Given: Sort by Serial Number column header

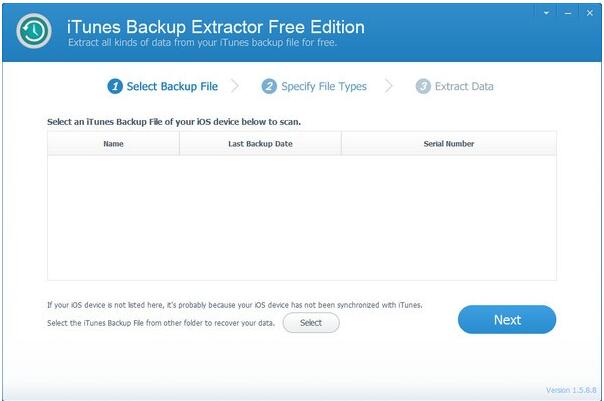Looking at the screenshot, I should [449, 144].
